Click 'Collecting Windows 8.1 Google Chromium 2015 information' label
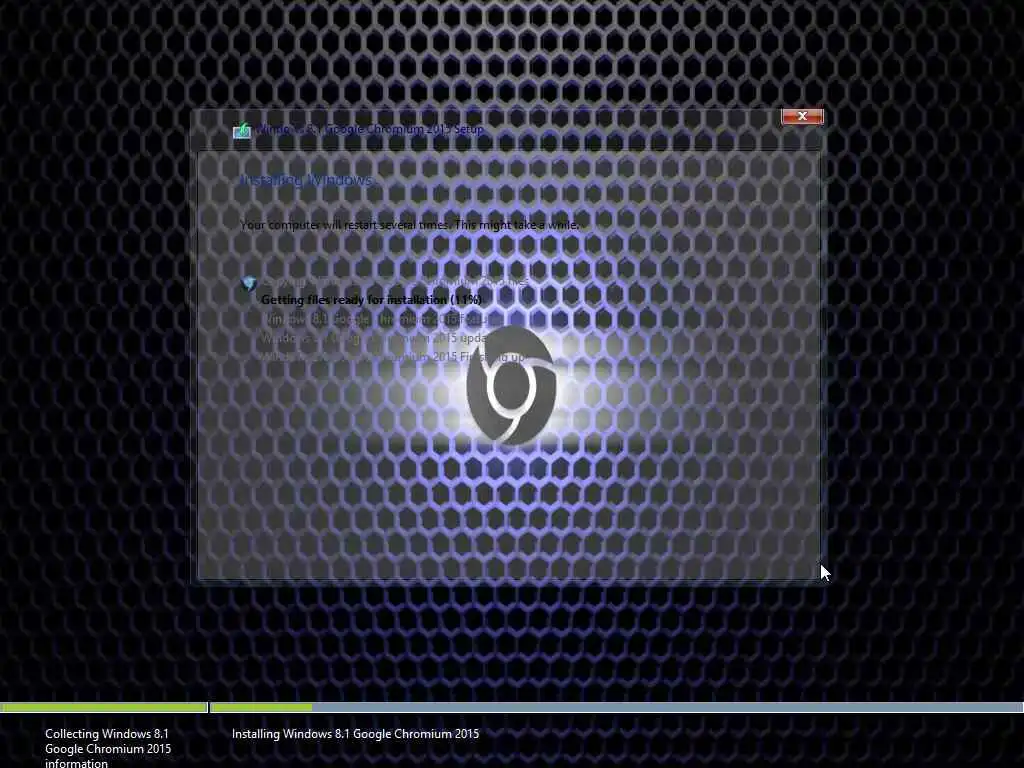The image size is (1024, 768). pyautogui.click(x=108, y=748)
